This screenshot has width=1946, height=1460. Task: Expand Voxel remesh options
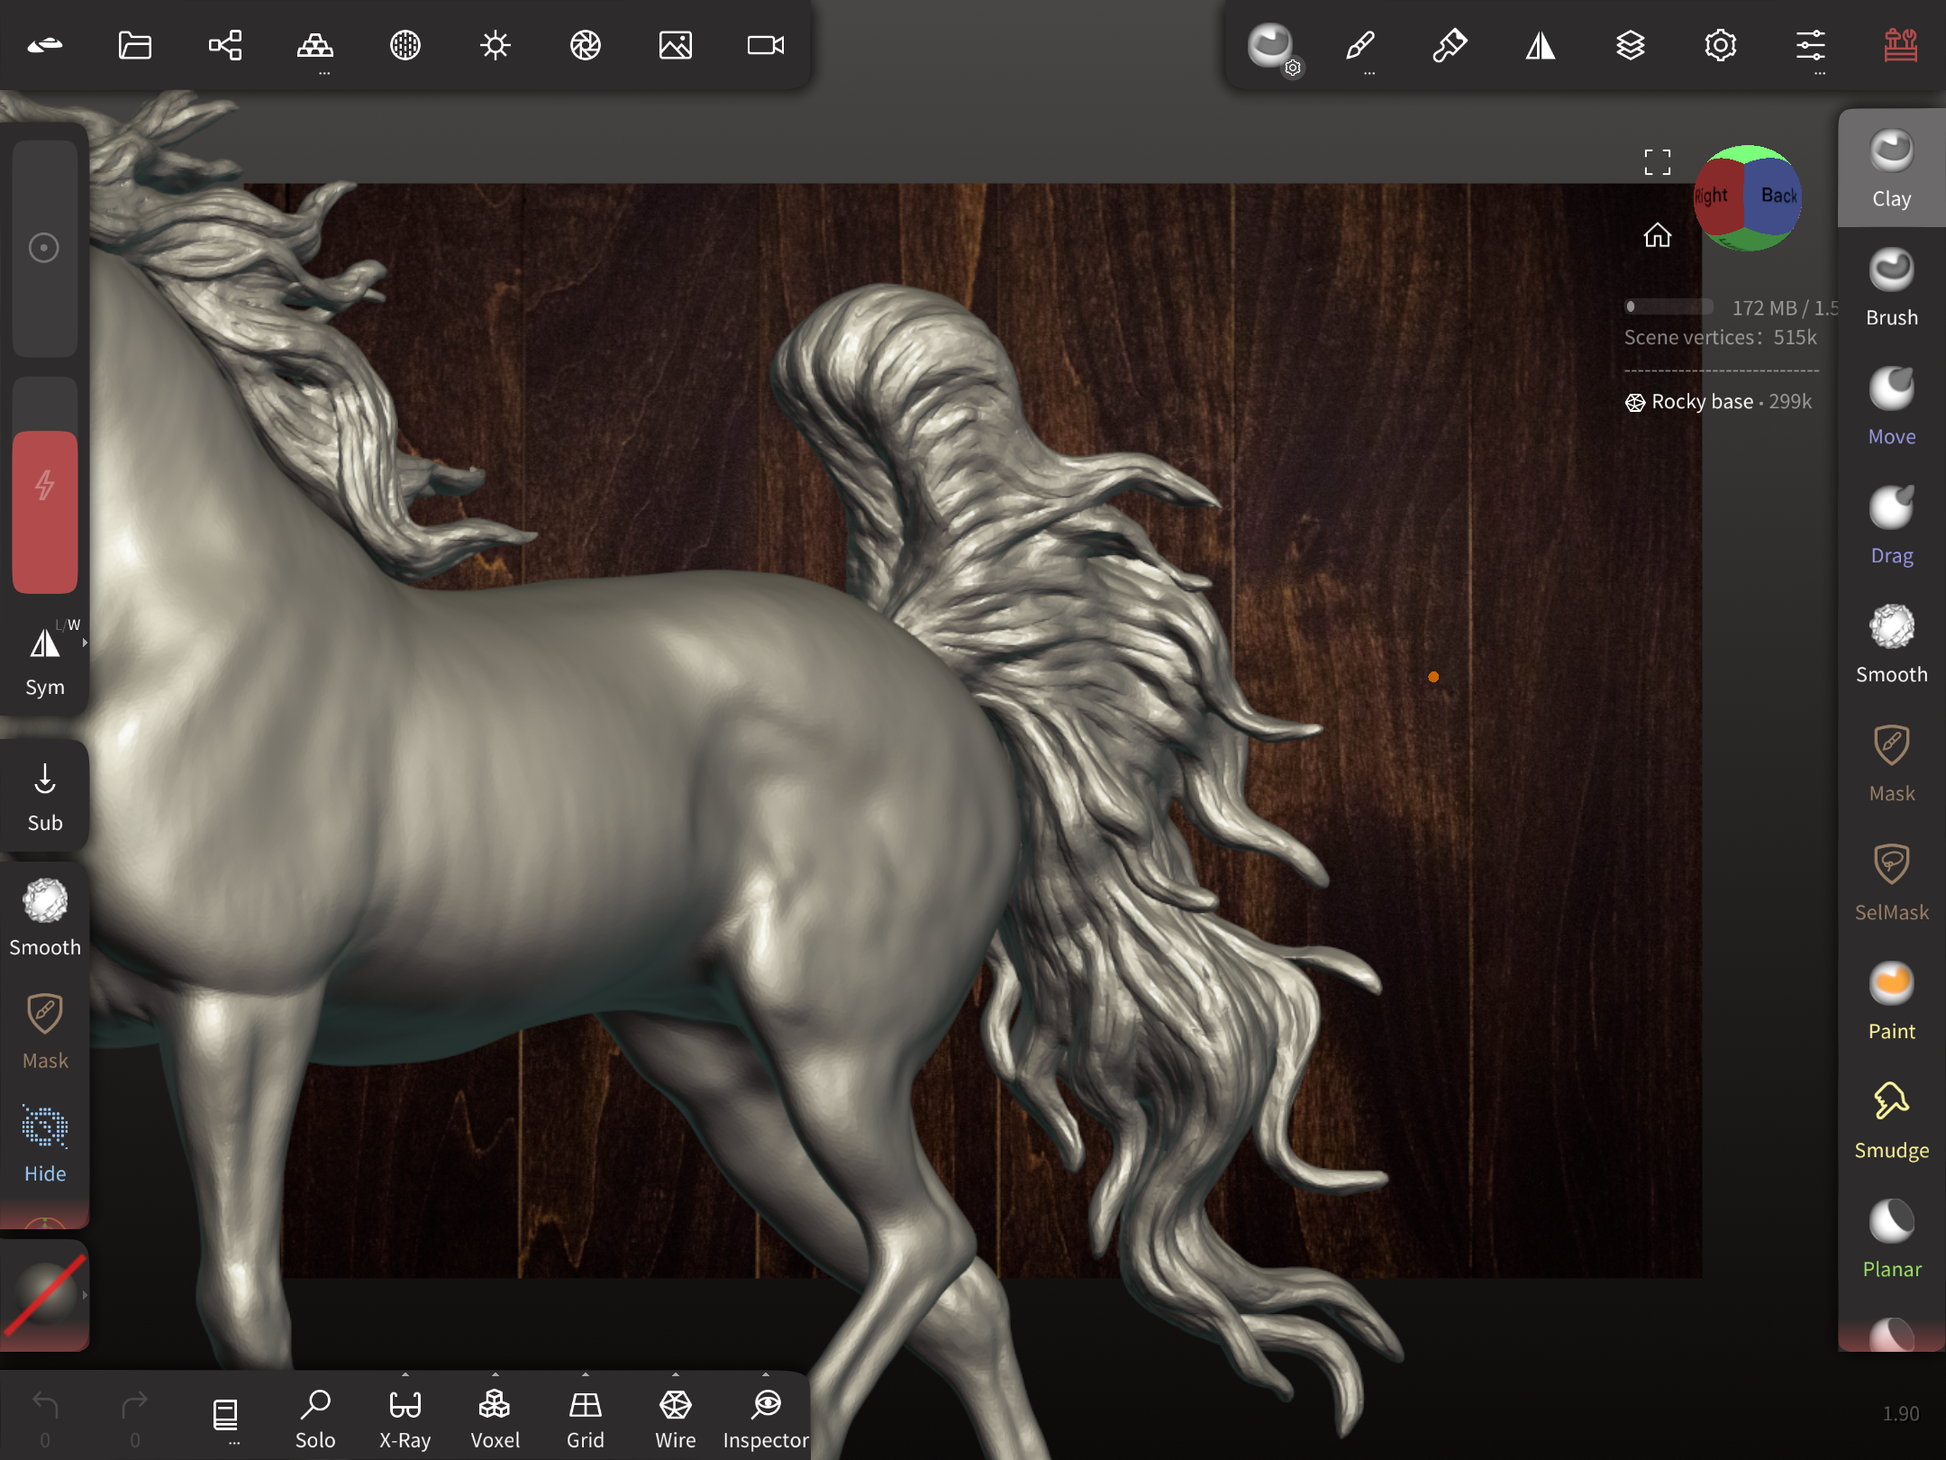tap(495, 1375)
